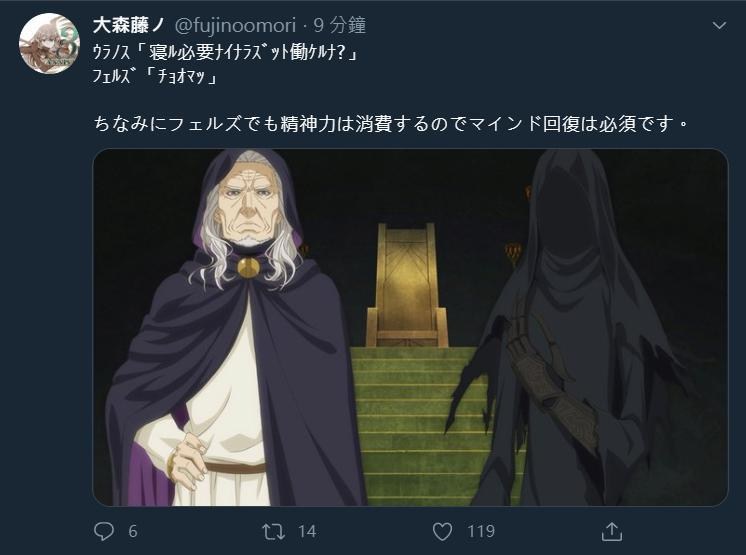This screenshot has height=555, width=746.
Task: Visit the @fujinoomori handle link
Action: [x=236, y=25]
